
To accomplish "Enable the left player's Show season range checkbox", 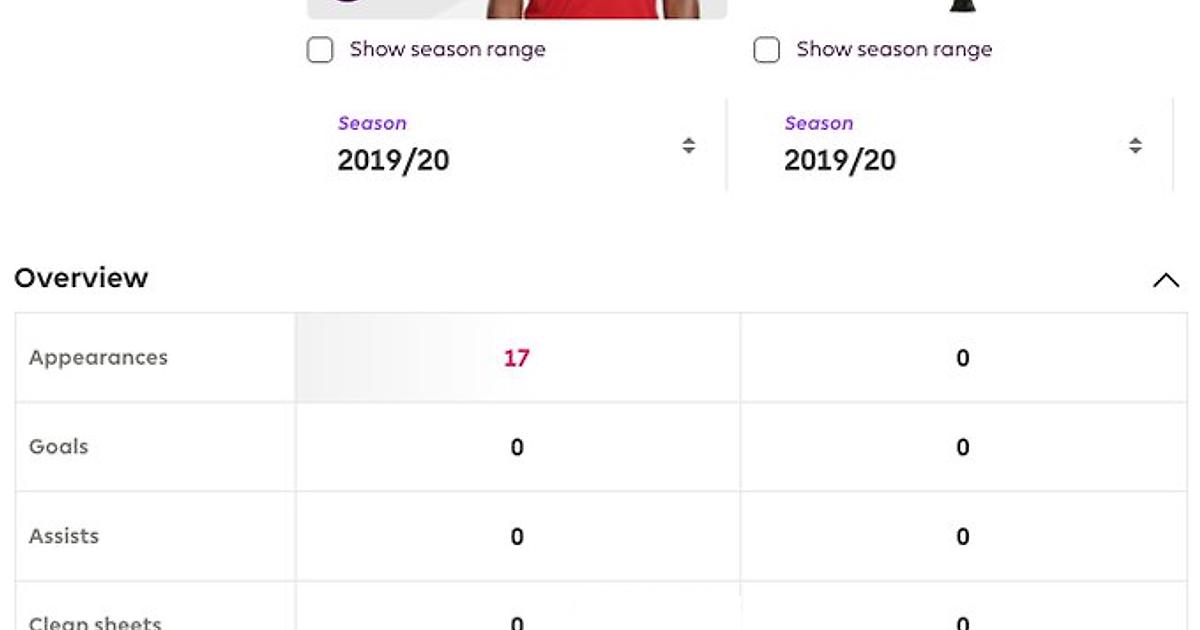I will click(x=320, y=50).
